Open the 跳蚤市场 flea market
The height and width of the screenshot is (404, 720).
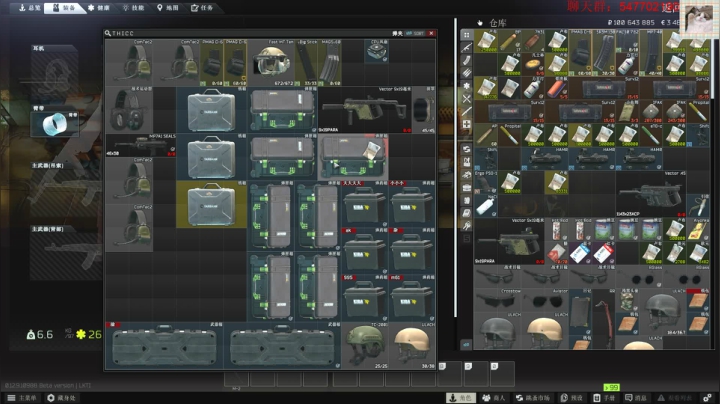point(533,398)
